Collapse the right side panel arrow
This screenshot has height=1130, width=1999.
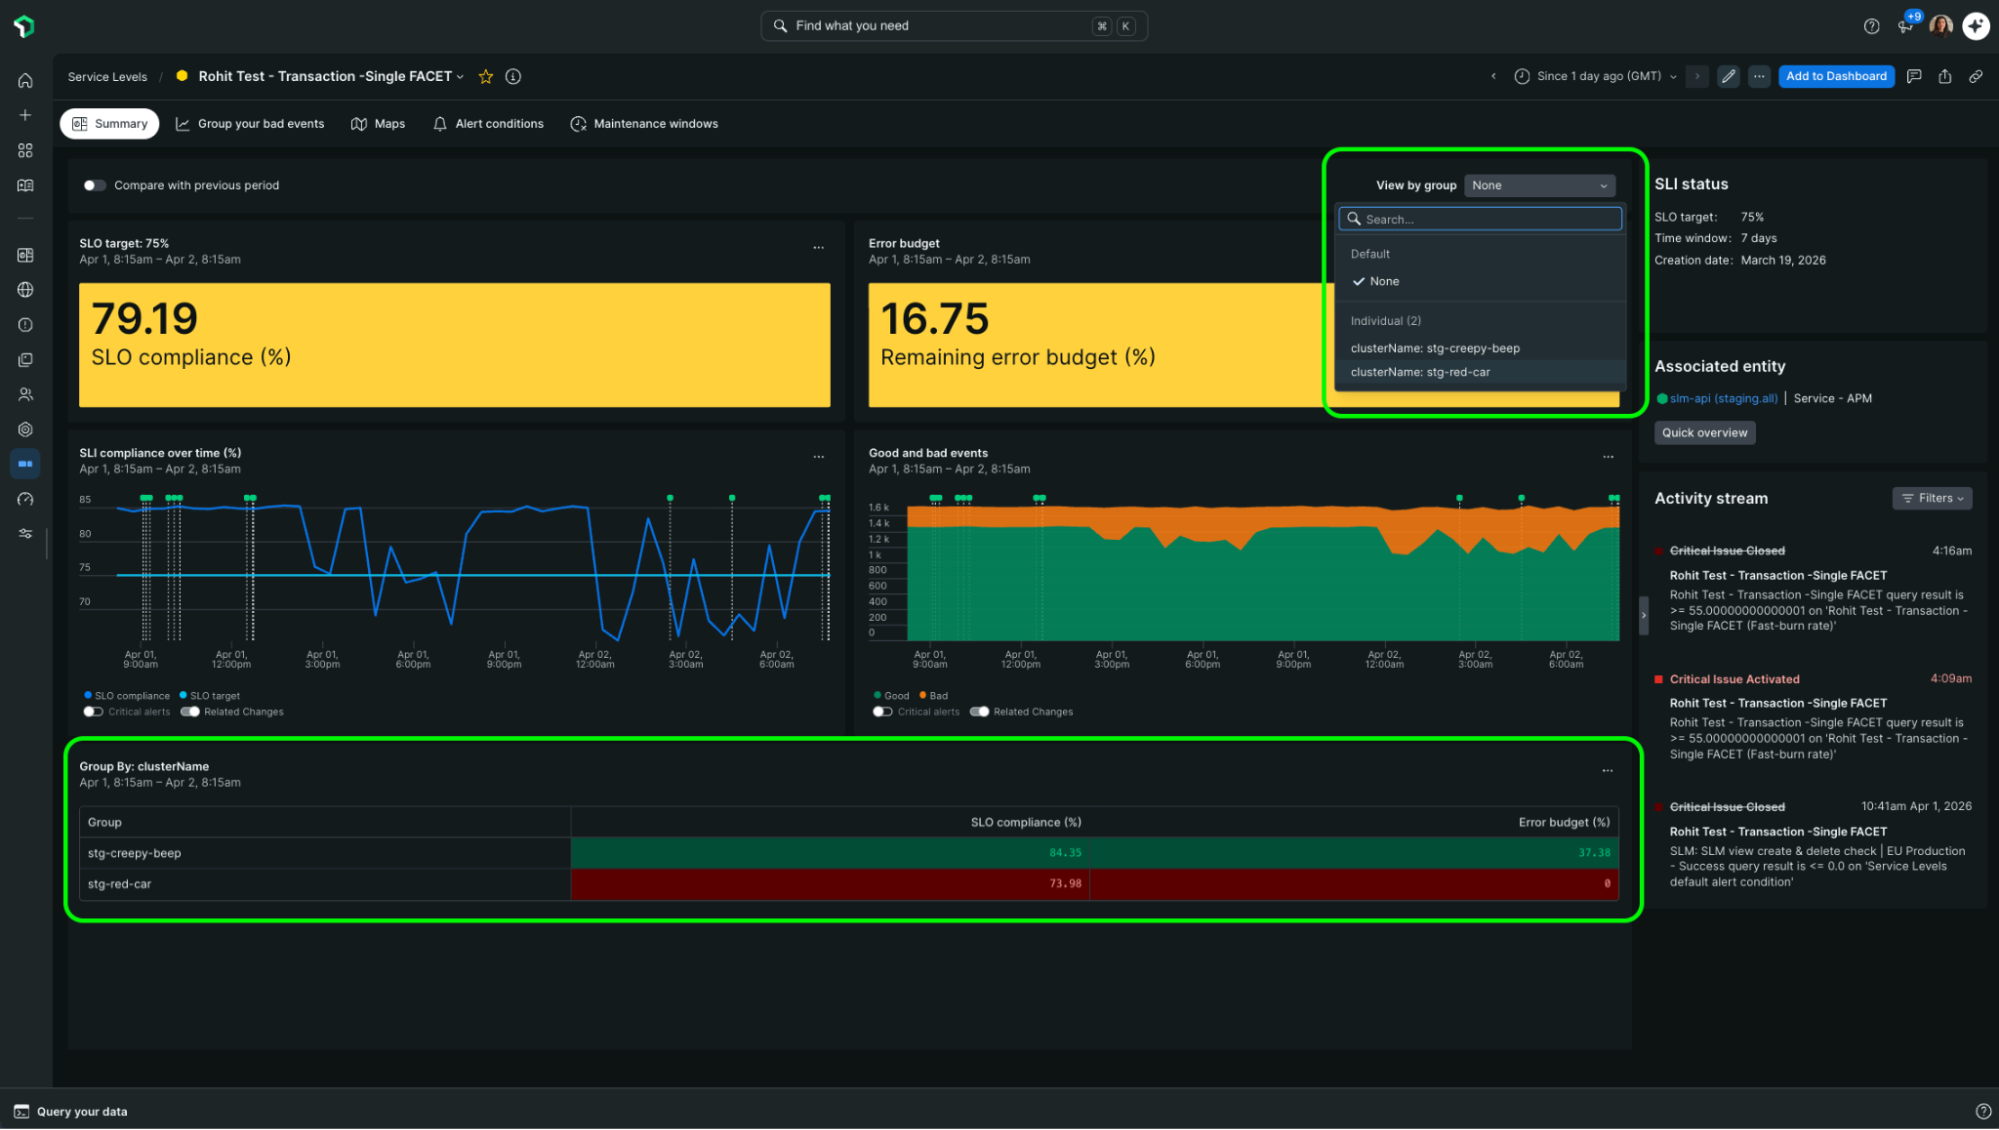[1643, 616]
